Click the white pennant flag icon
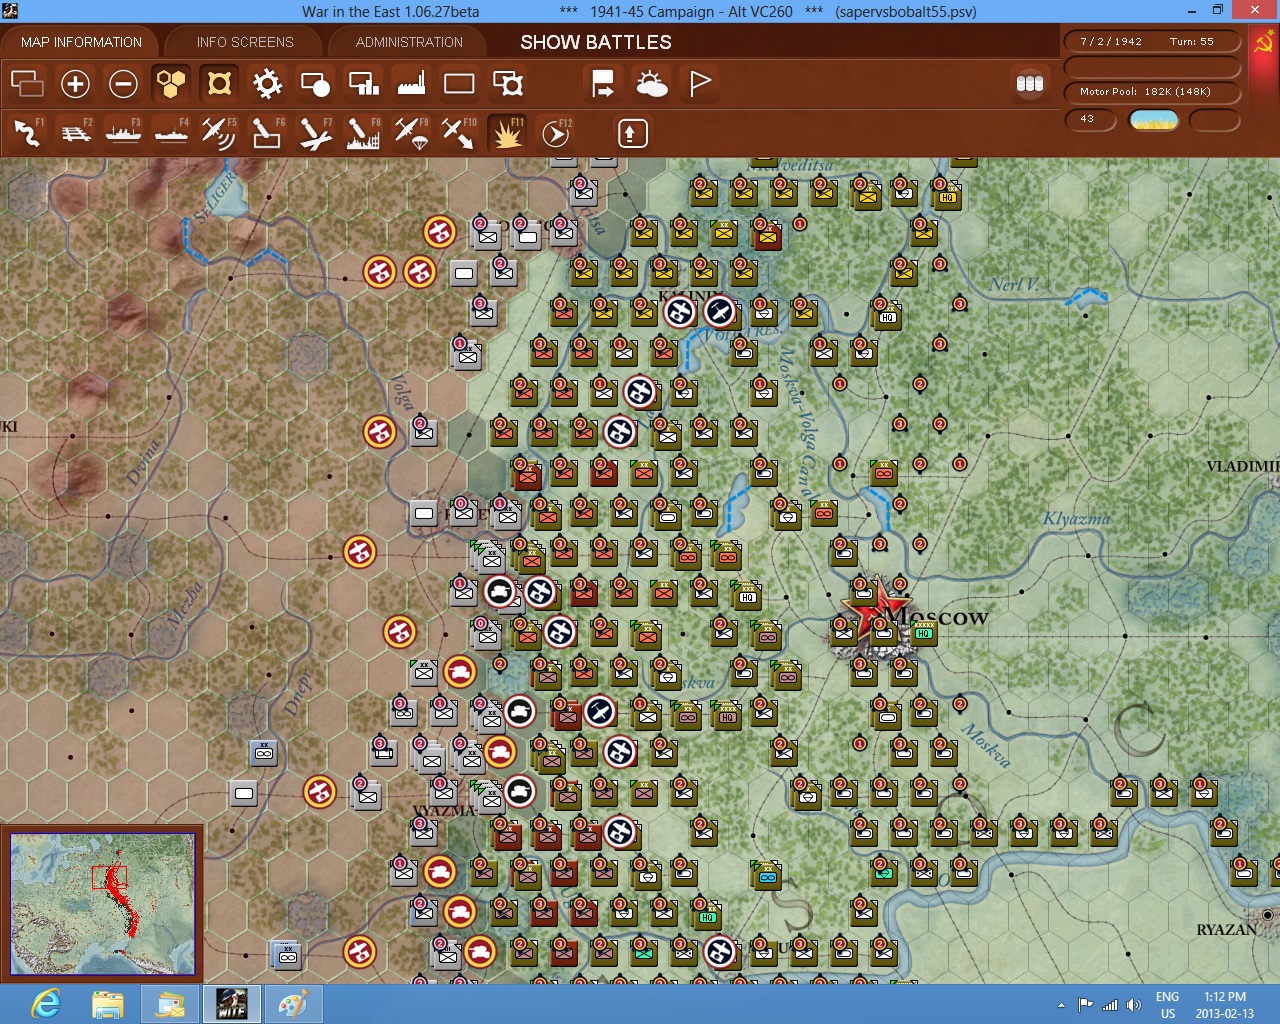Image resolution: width=1280 pixels, height=1024 pixels. click(700, 84)
